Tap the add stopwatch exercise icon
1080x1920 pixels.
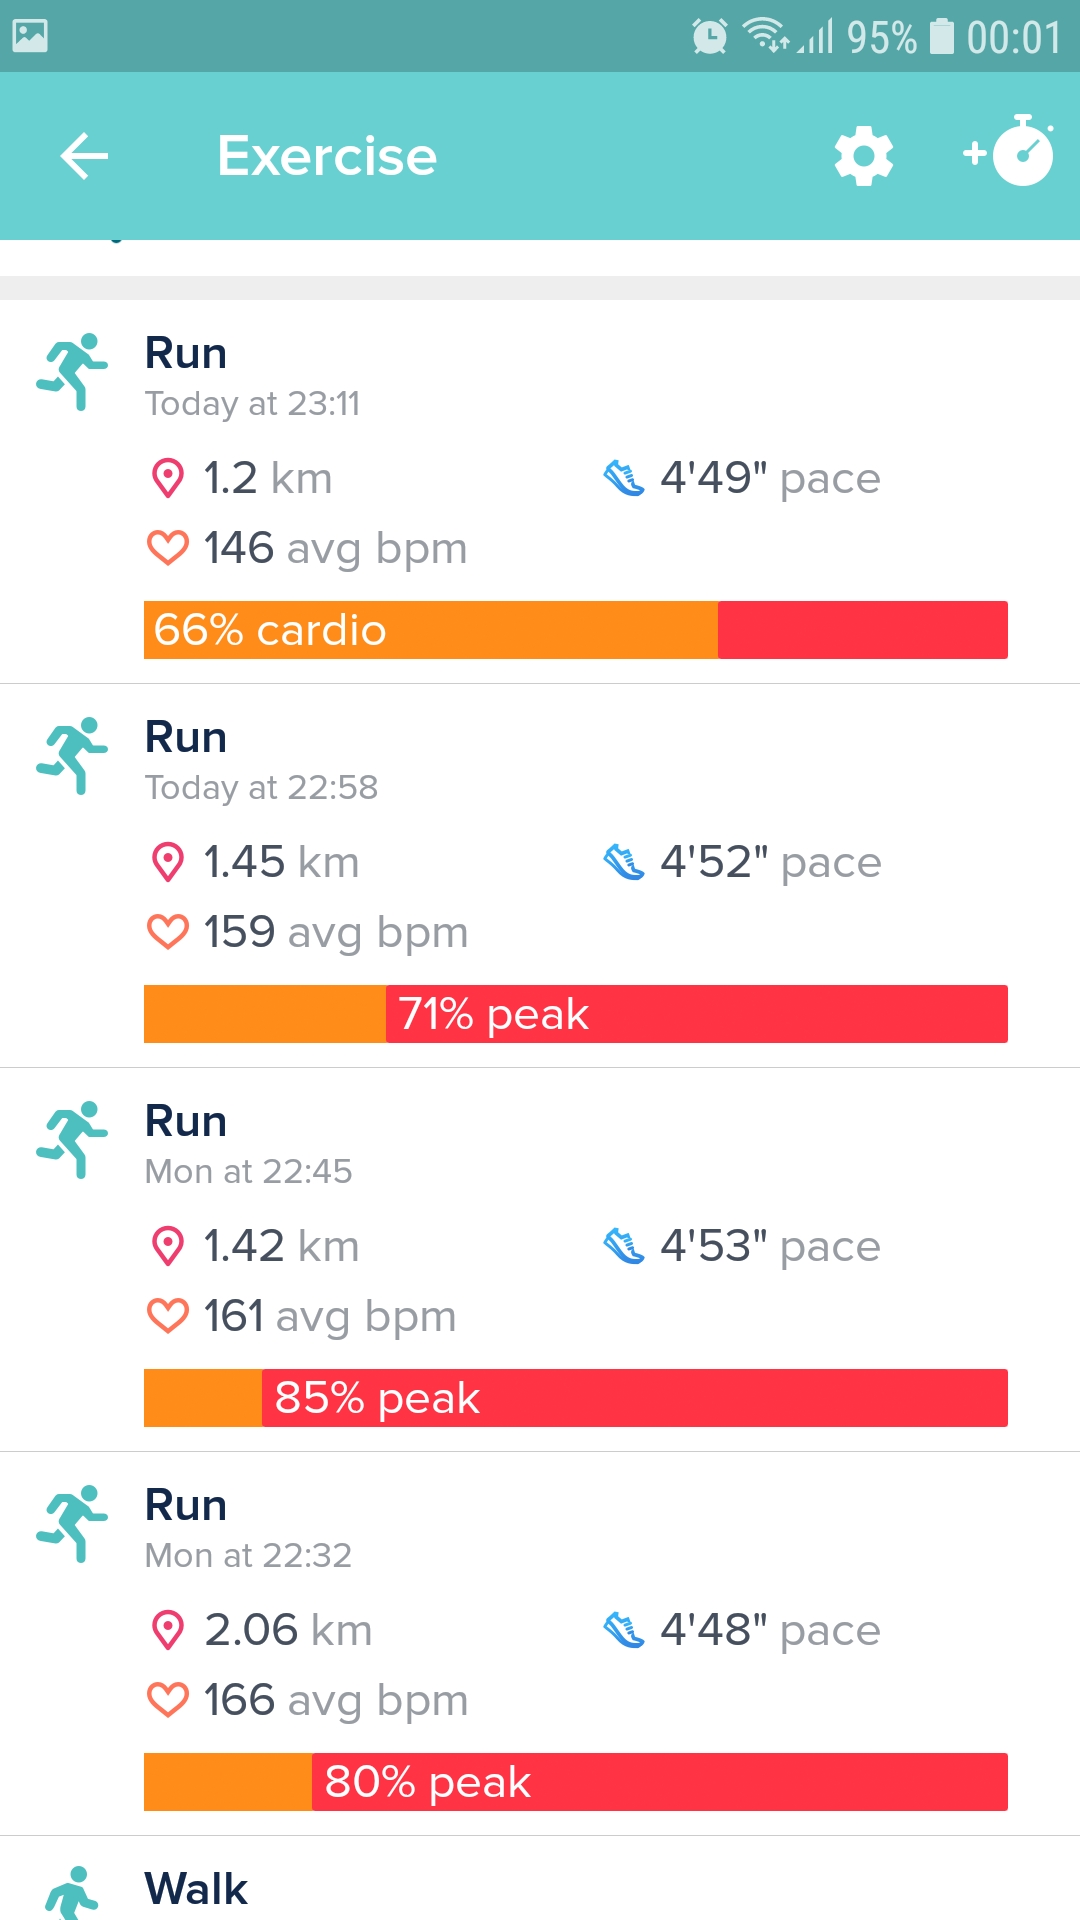pyautogui.click(x=1010, y=153)
